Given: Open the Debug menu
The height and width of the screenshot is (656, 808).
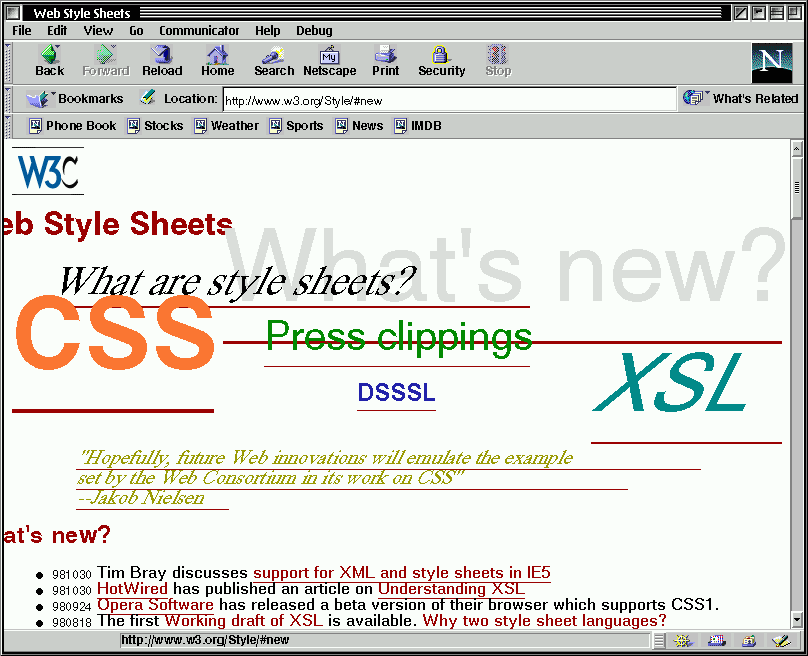Looking at the screenshot, I should coord(314,30).
